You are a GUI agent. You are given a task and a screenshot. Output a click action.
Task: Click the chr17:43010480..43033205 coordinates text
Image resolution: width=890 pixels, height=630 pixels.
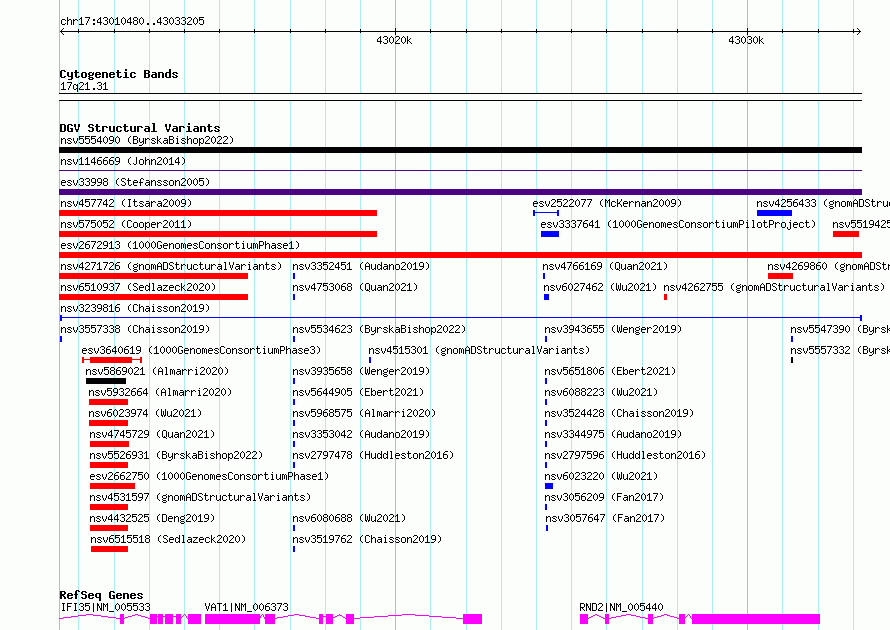[132, 21]
